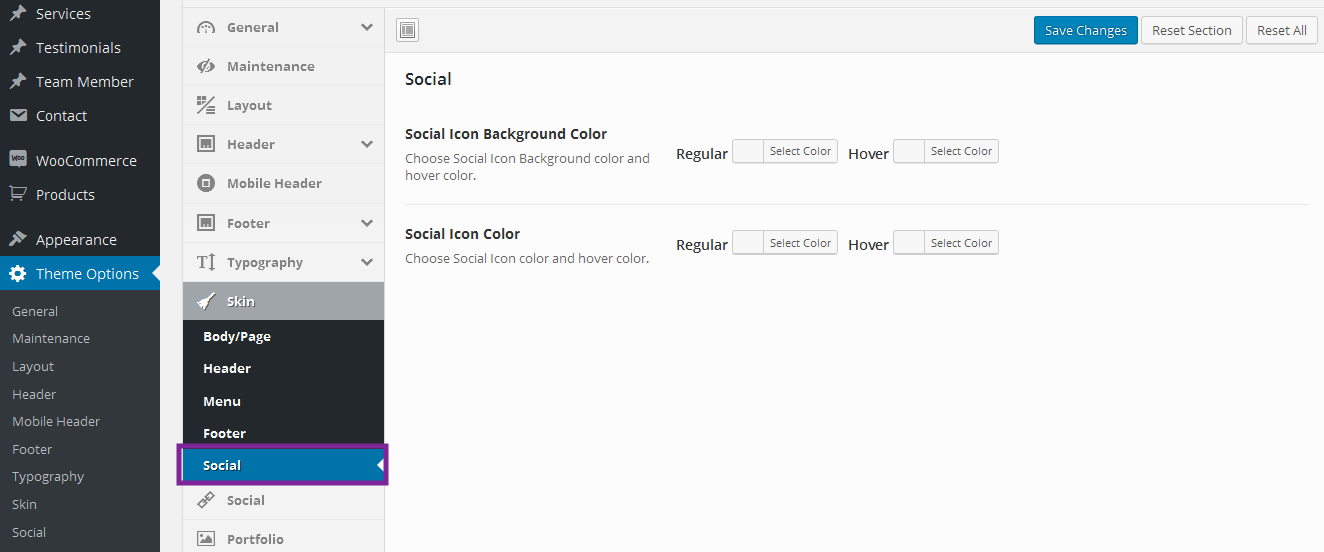The height and width of the screenshot is (552, 1324).
Task: Click the expand-all sections icon beside Save Changes
Action: pos(407,30)
